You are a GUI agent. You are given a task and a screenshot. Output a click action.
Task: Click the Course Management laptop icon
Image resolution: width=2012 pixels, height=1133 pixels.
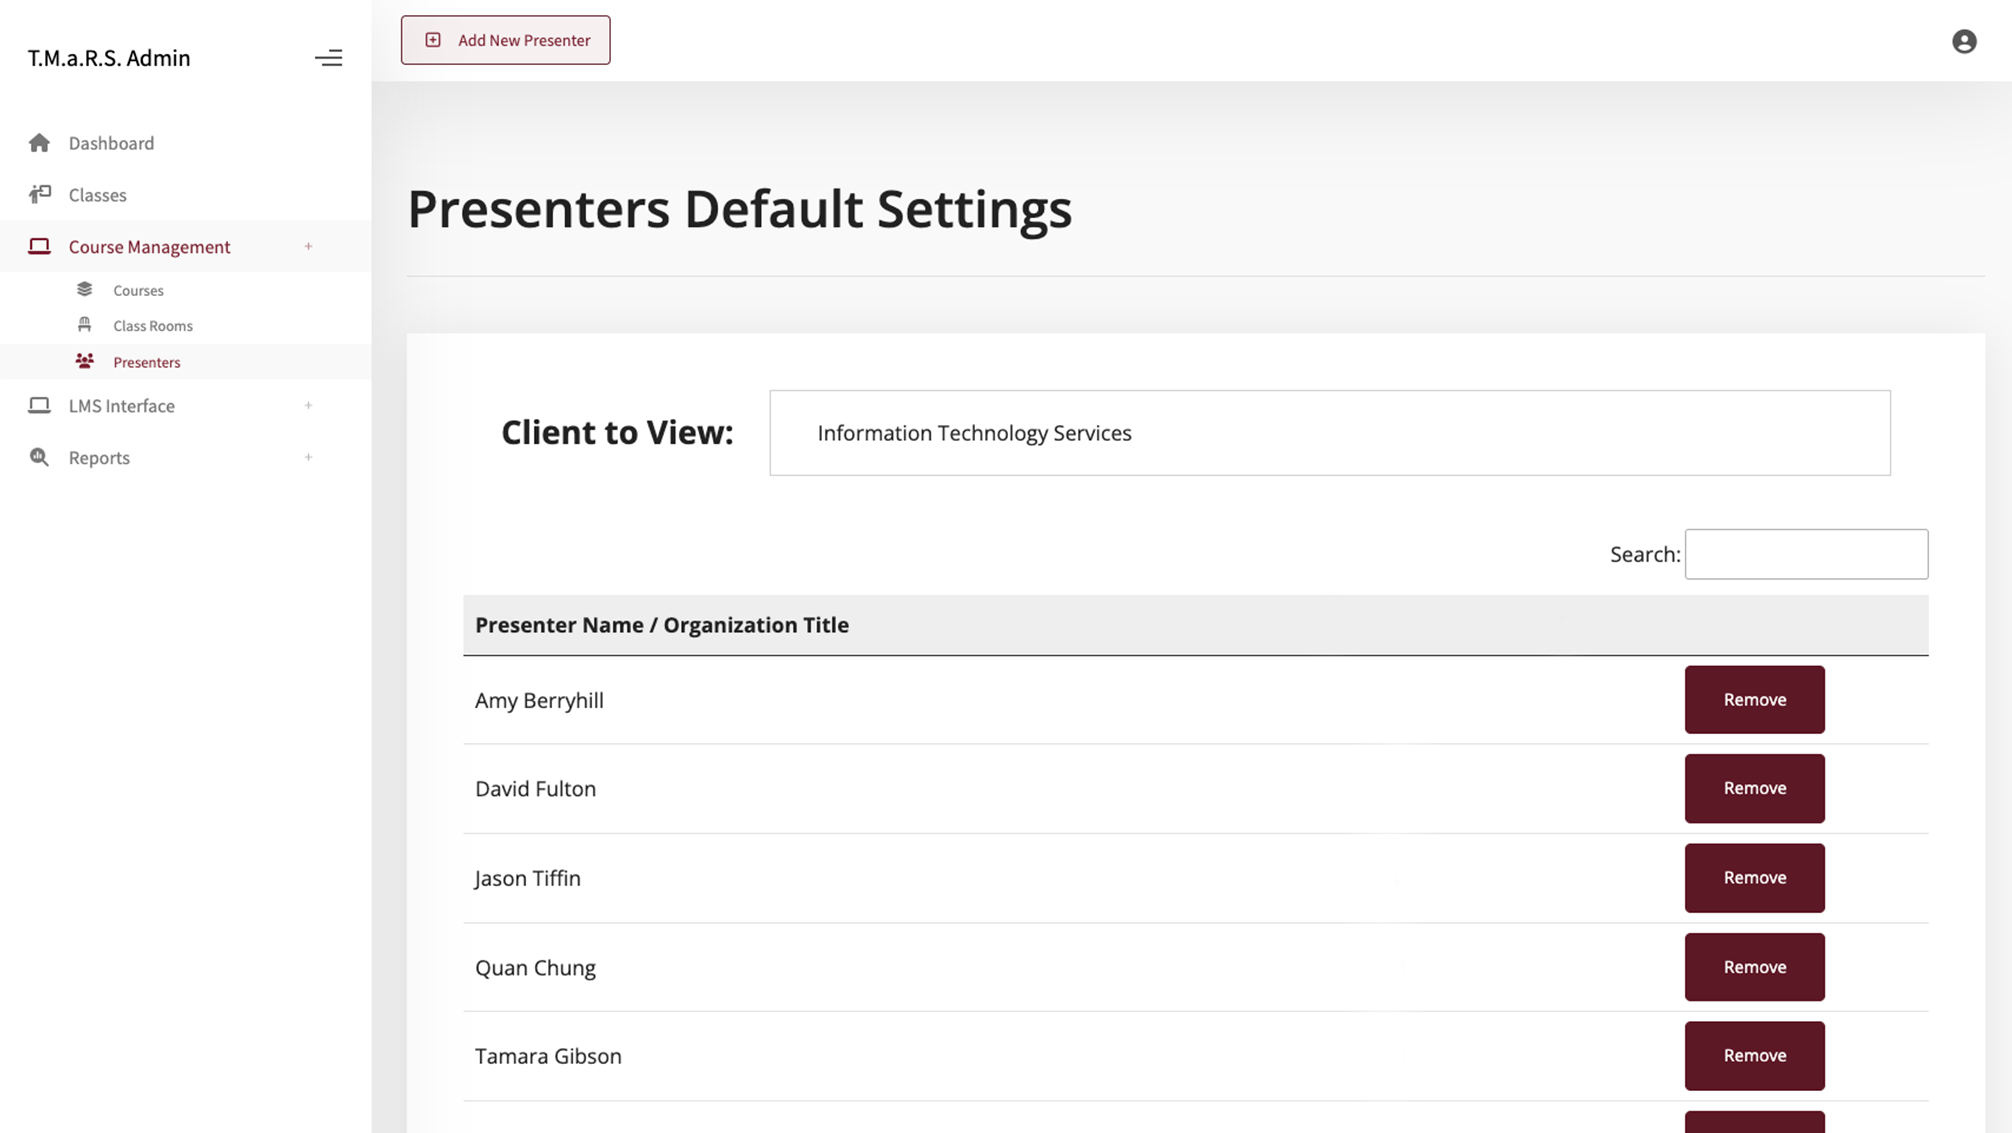click(x=39, y=246)
